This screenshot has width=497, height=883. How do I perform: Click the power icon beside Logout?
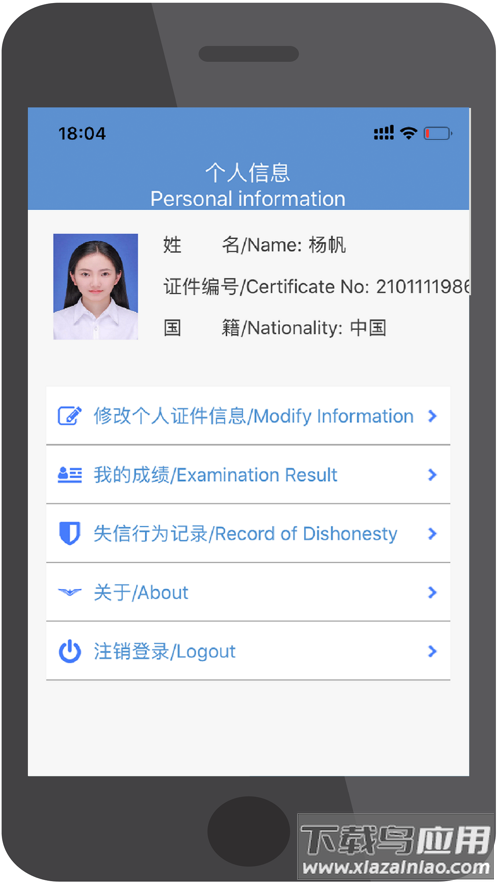pyautogui.click(x=70, y=651)
